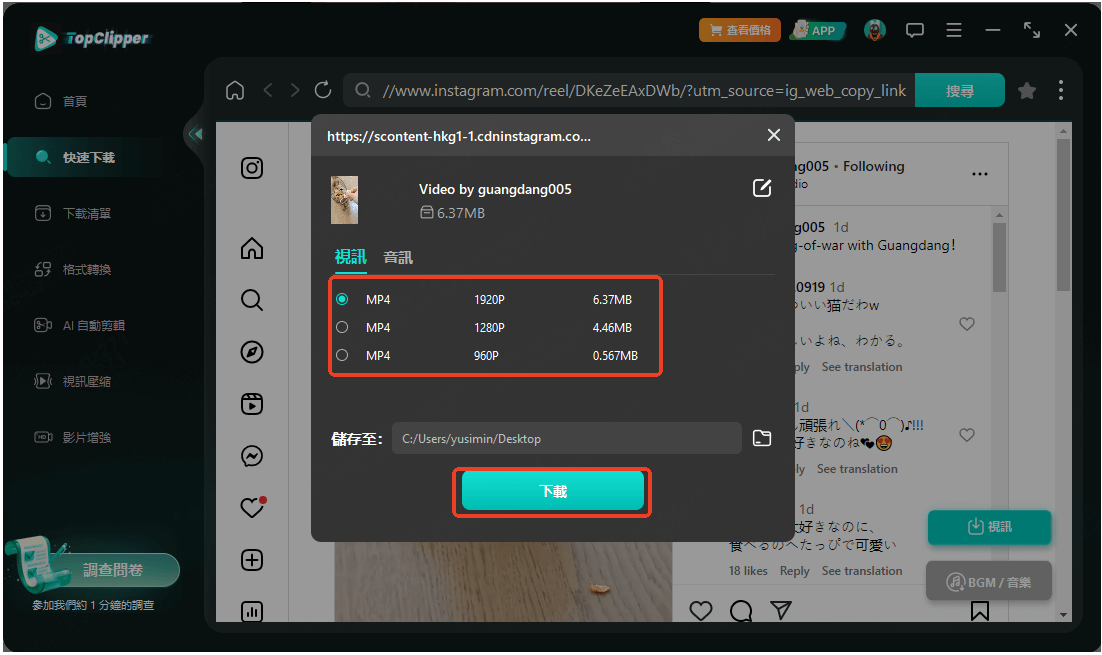Go back with the left arrow

(268, 90)
